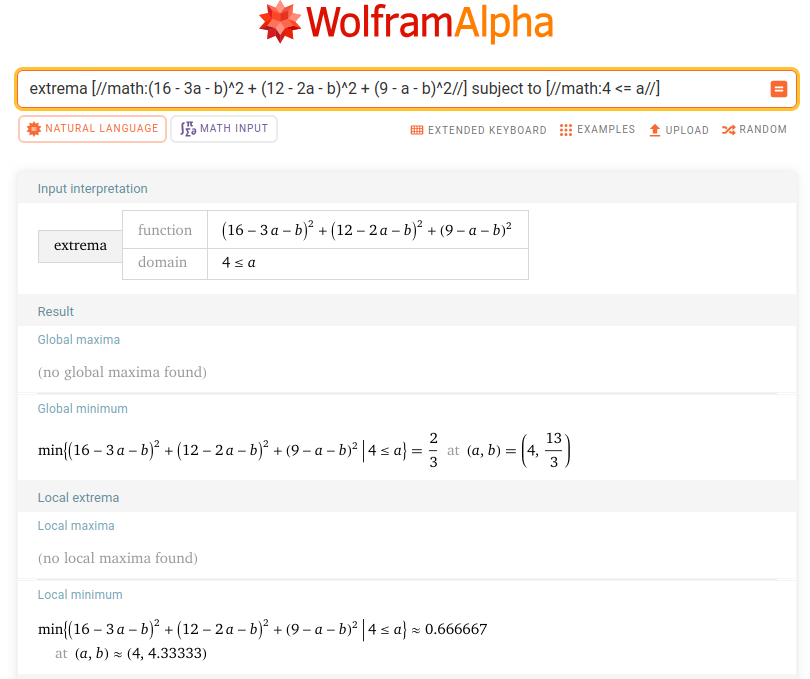Screen dimensions: 810x679
Task: Click the approximate value 0.666667
Action: pos(456,629)
